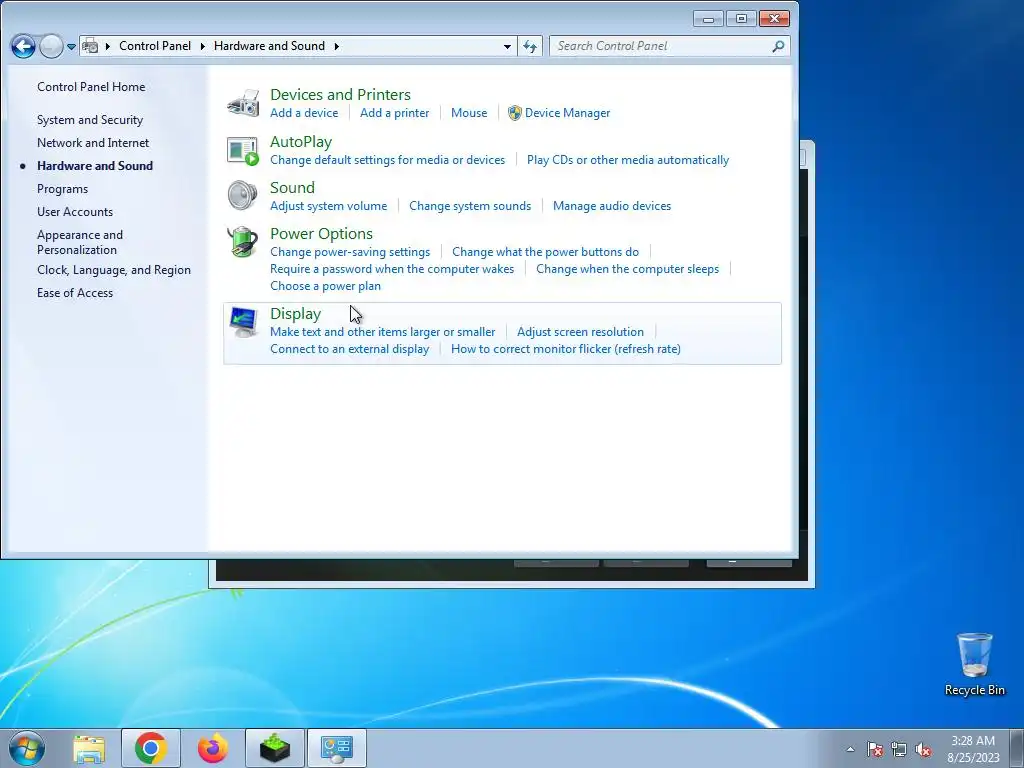Expand the Hardware and Sound breadcrumb arrow
The height and width of the screenshot is (768, 1024).
point(336,46)
